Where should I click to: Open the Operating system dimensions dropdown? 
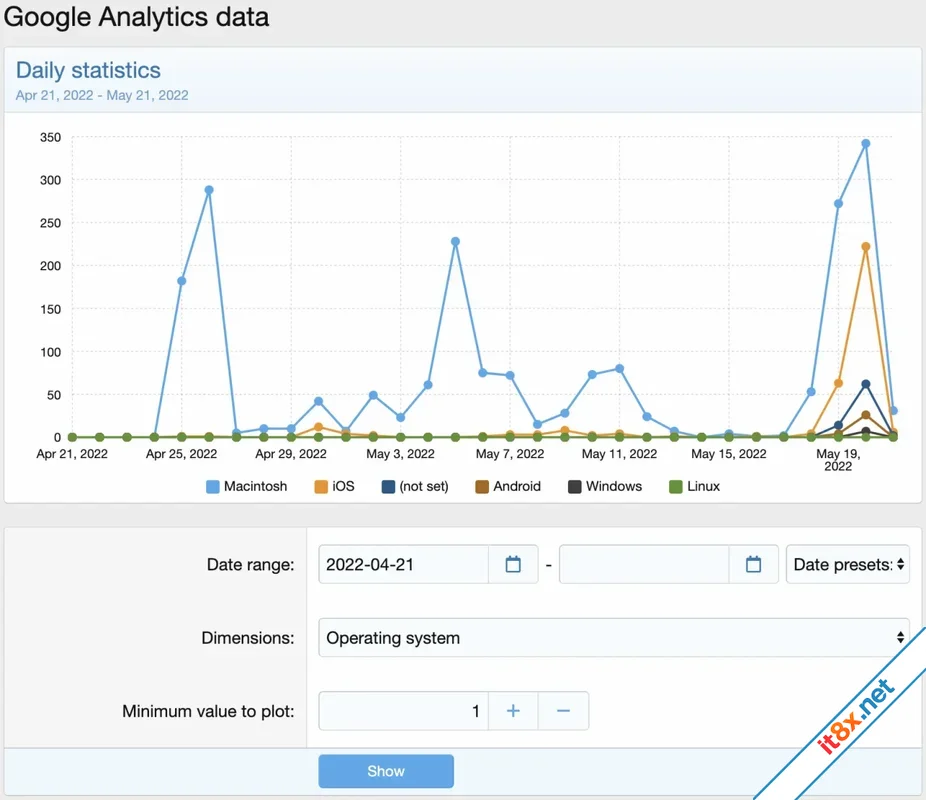click(614, 638)
